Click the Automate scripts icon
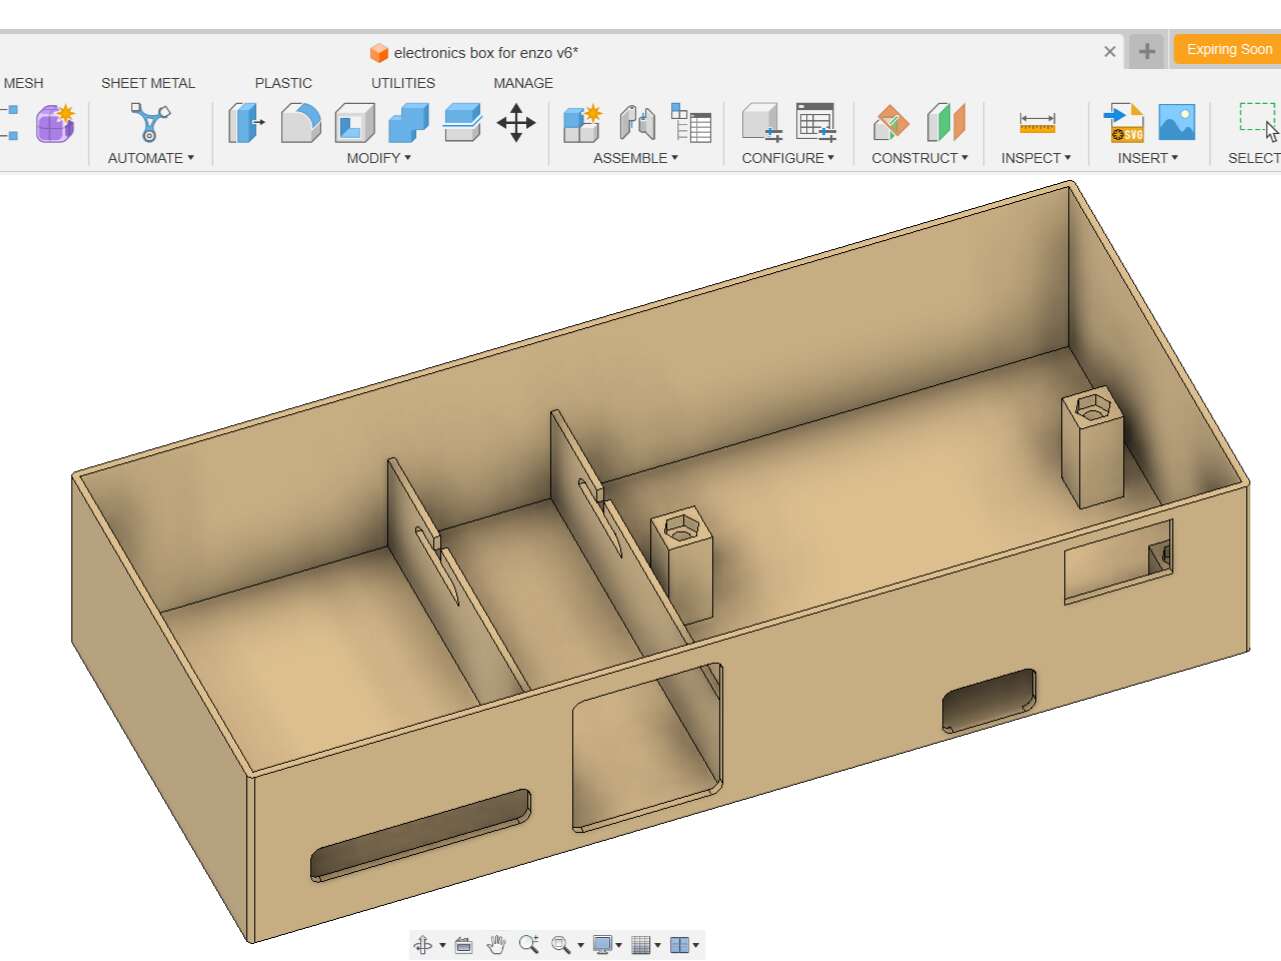Screen dimensions: 1281x961 click(x=150, y=123)
